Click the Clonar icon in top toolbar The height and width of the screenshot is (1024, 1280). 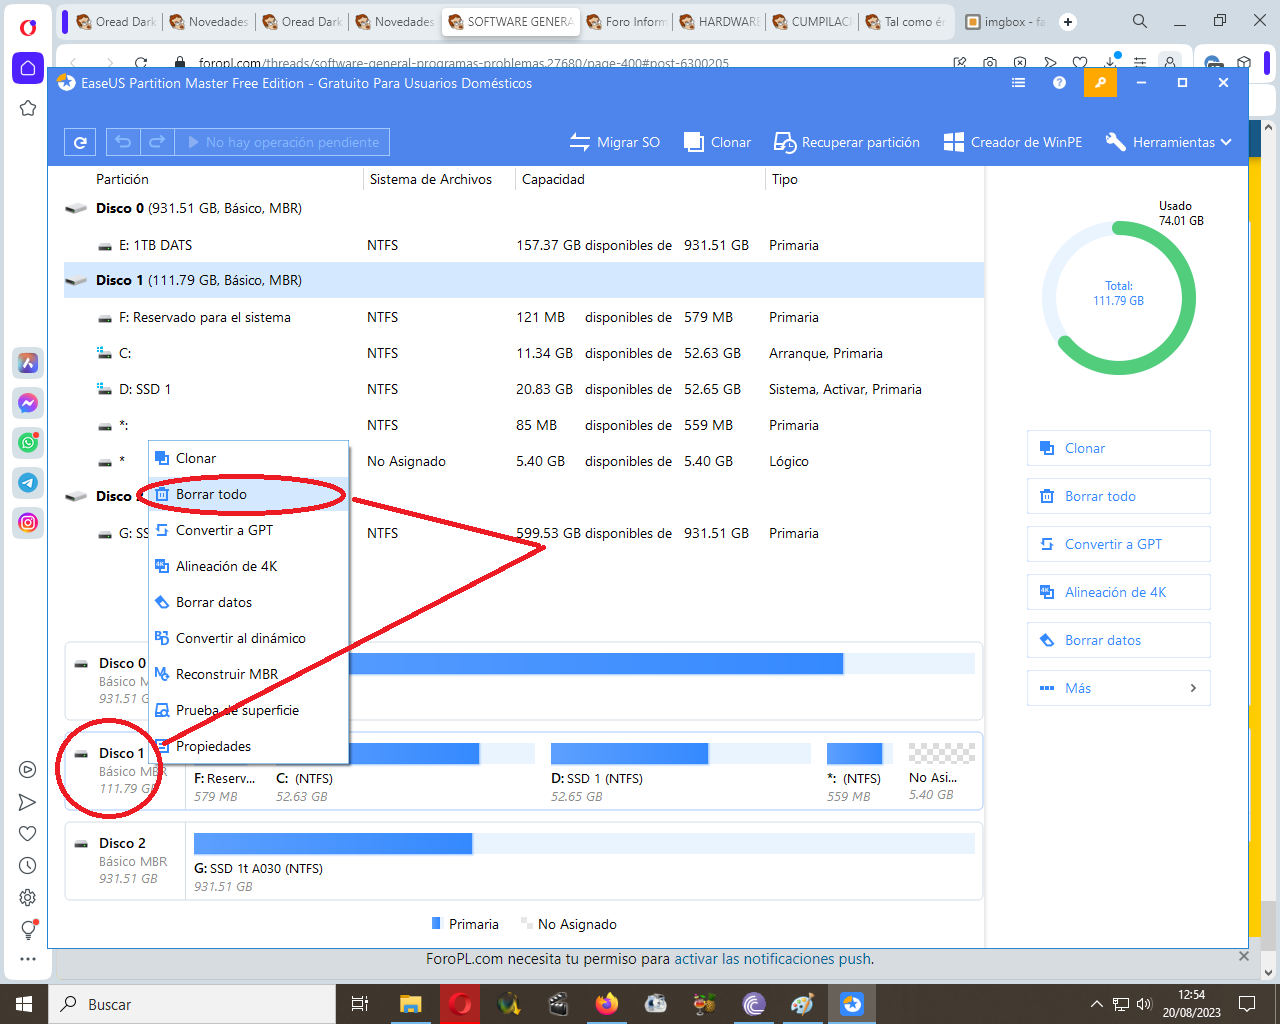pyautogui.click(x=694, y=142)
